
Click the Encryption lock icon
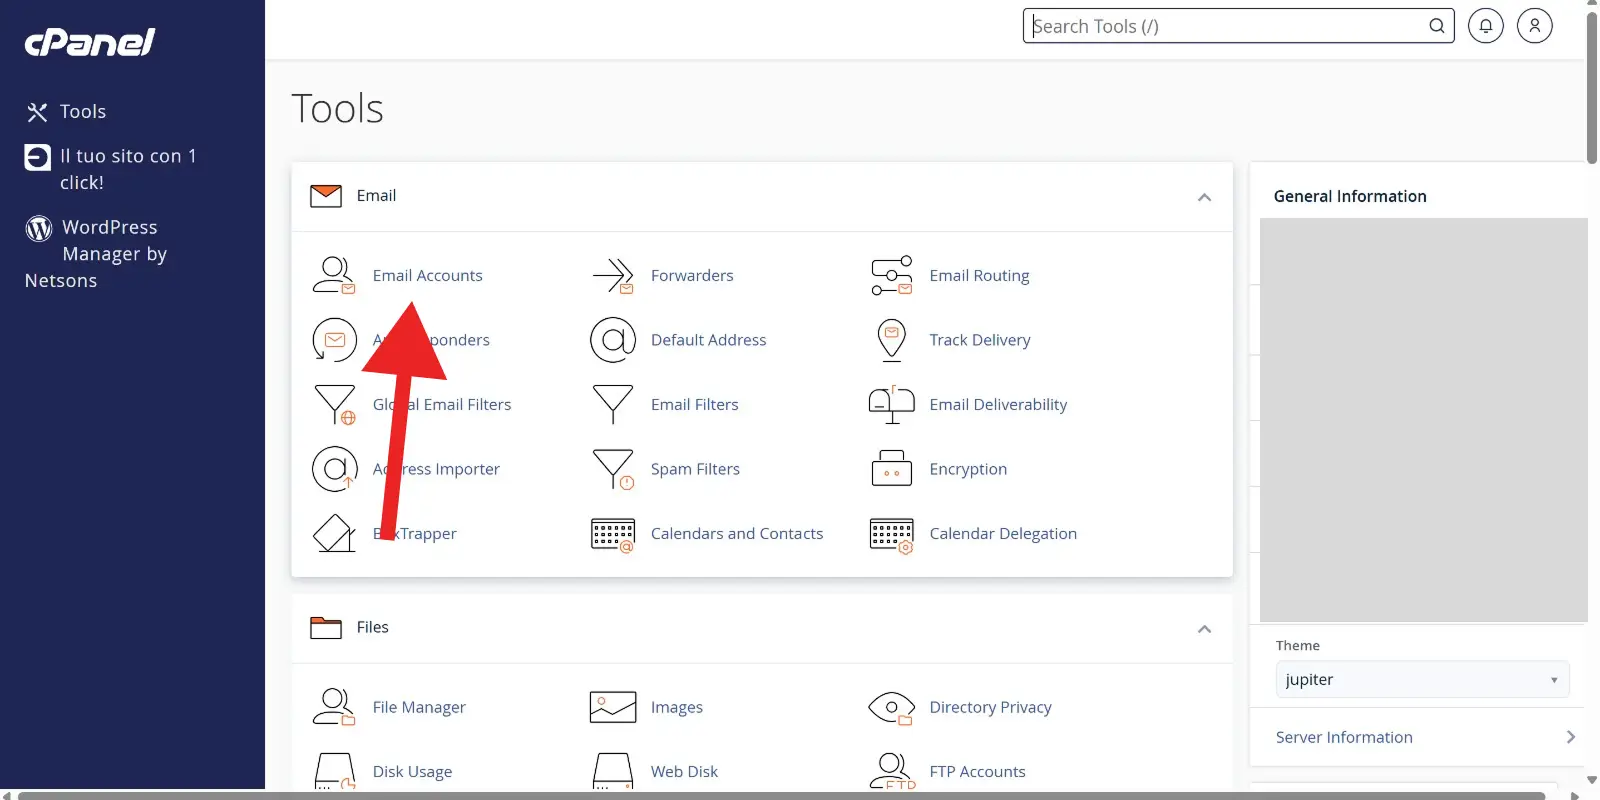point(891,469)
